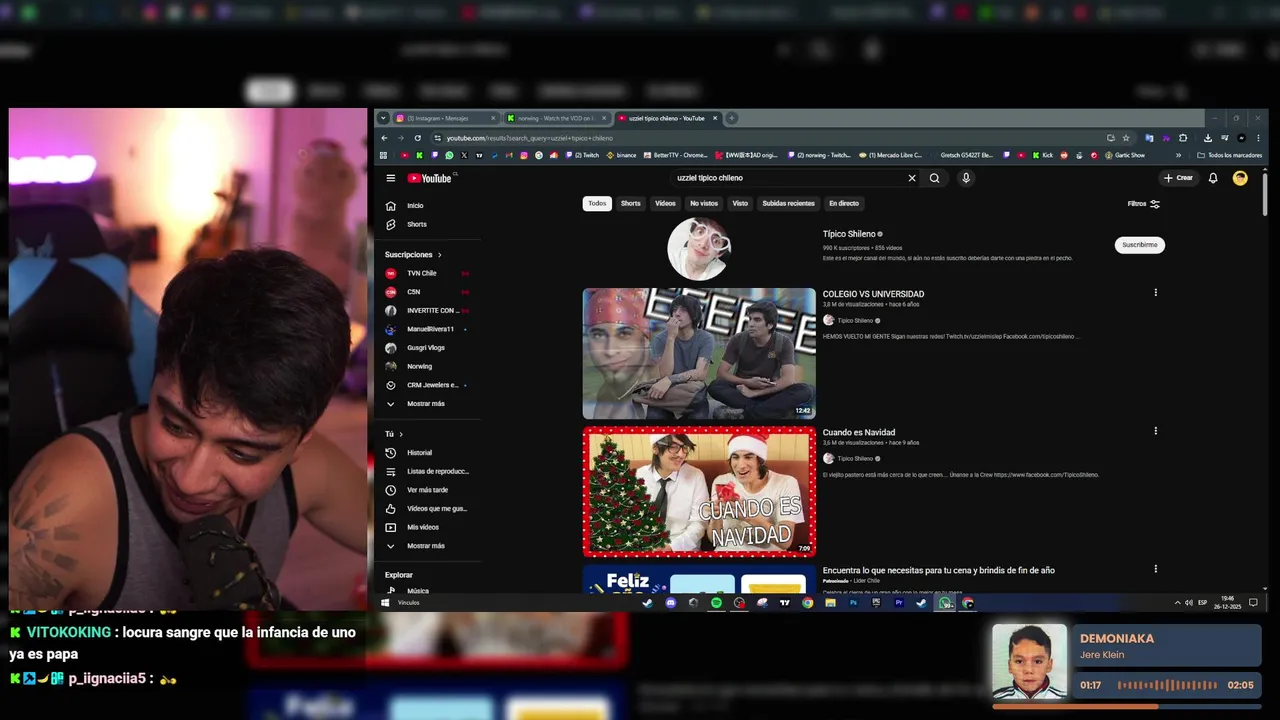1280x720 pixels.
Task: Open Historial in the sidebar
Action: click(428, 453)
